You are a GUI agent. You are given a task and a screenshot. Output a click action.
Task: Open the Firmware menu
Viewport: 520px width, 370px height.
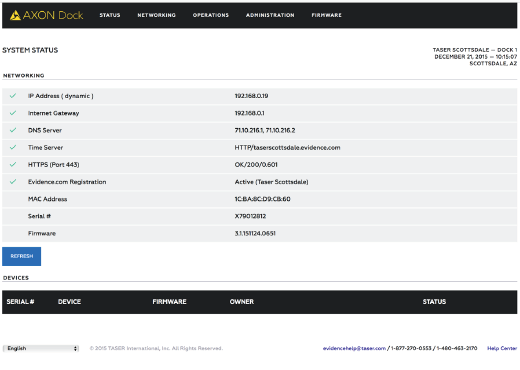click(x=326, y=15)
